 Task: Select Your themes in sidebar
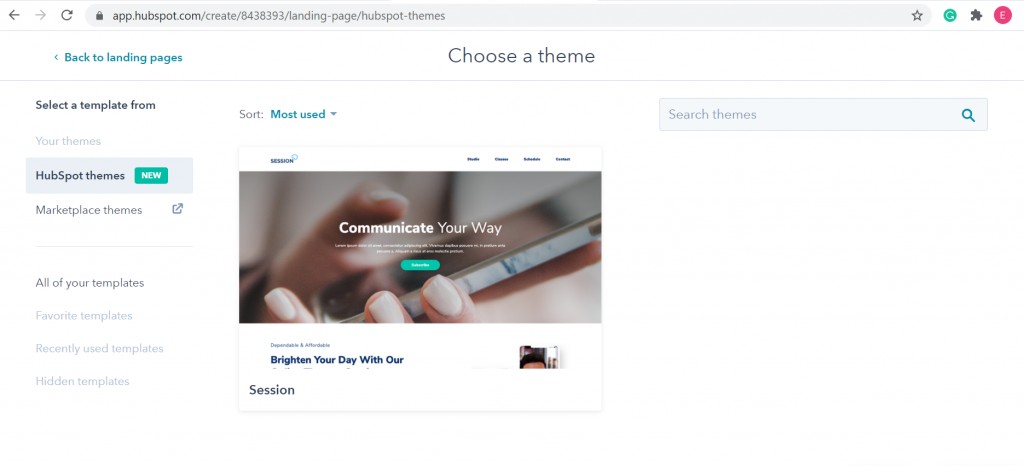click(68, 141)
